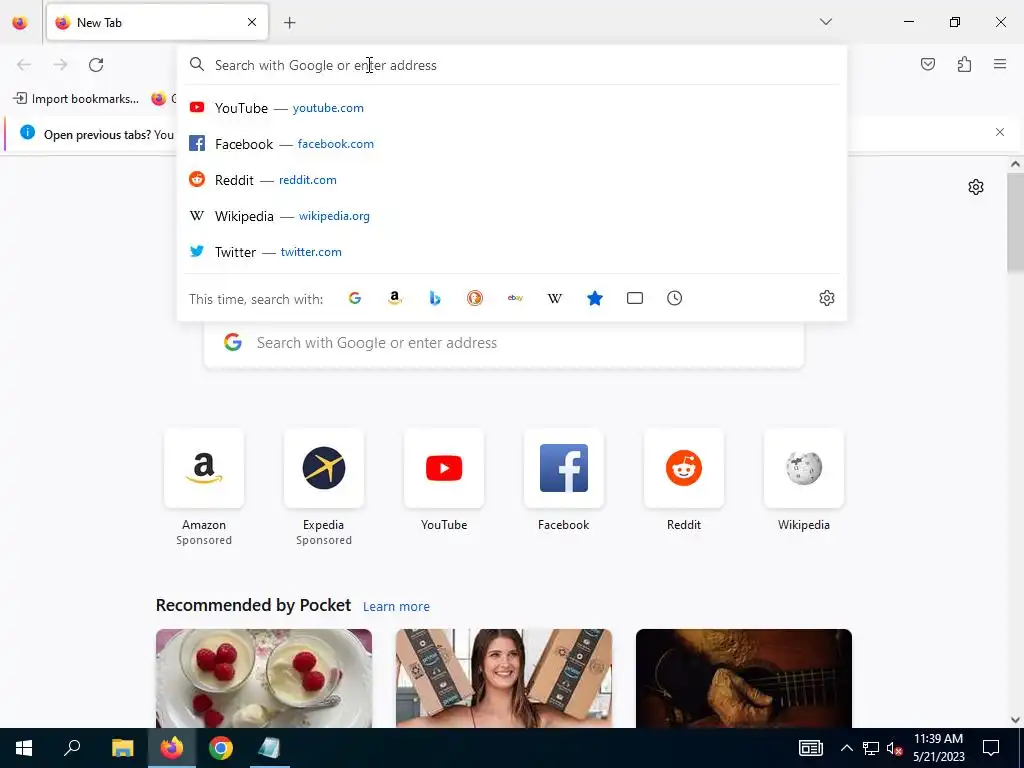This screenshot has height=768, width=1024.
Task: Search this time with Wikipedia icon
Action: coord(554,298)
